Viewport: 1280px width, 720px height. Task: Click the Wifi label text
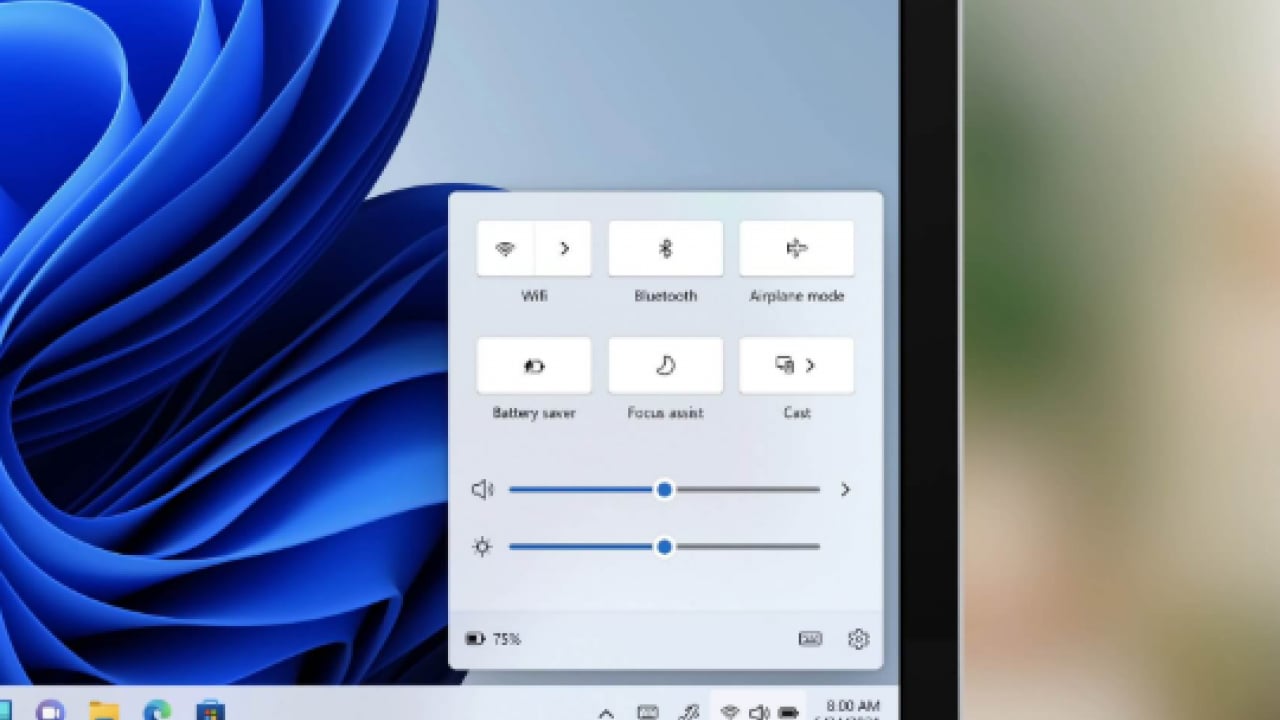coord(534,296)
